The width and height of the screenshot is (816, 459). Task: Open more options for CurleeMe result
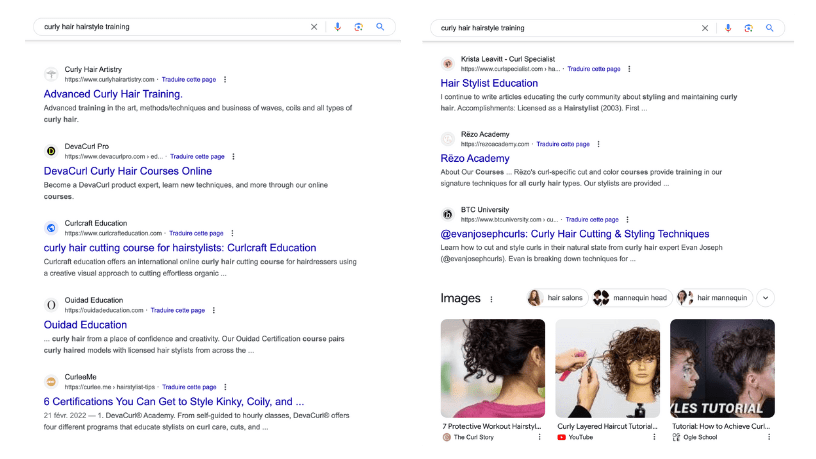[225, 387]
